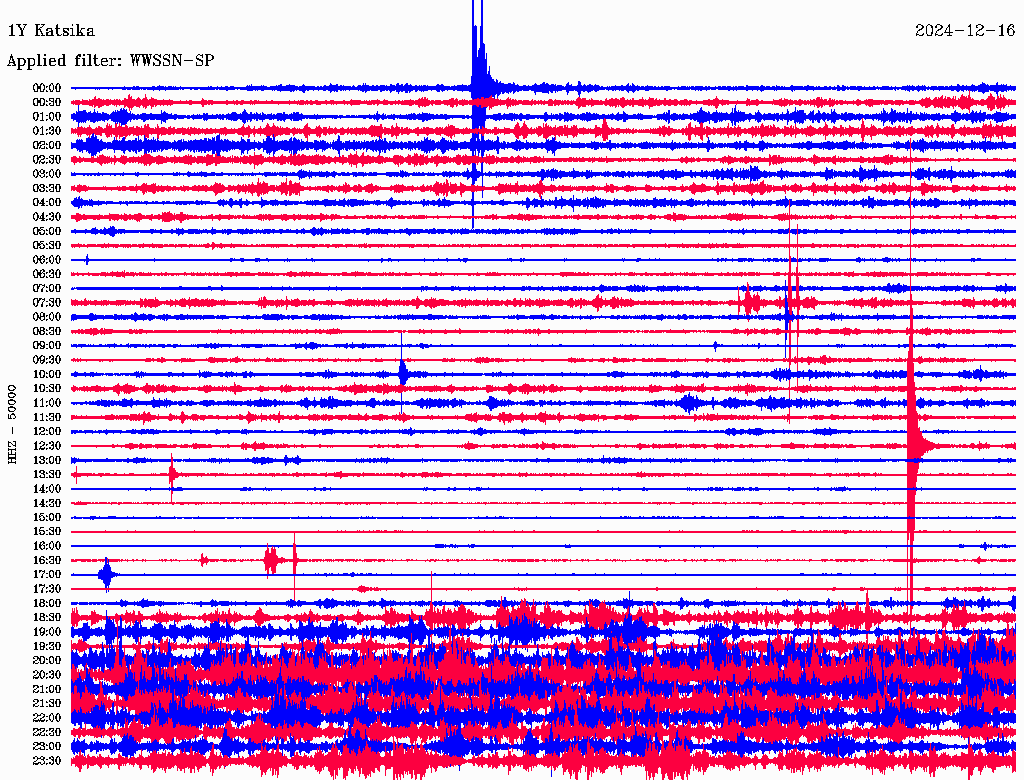1024x780 pixels.
Task: Click the 12:00 time label
Action: [x=47, y=432]
